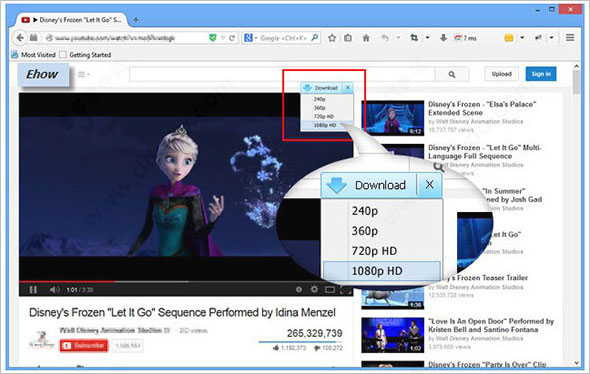Screen dimensions: 590x374
Task: Open the address bar history dropdown arrow
Action: click(223, 38)
